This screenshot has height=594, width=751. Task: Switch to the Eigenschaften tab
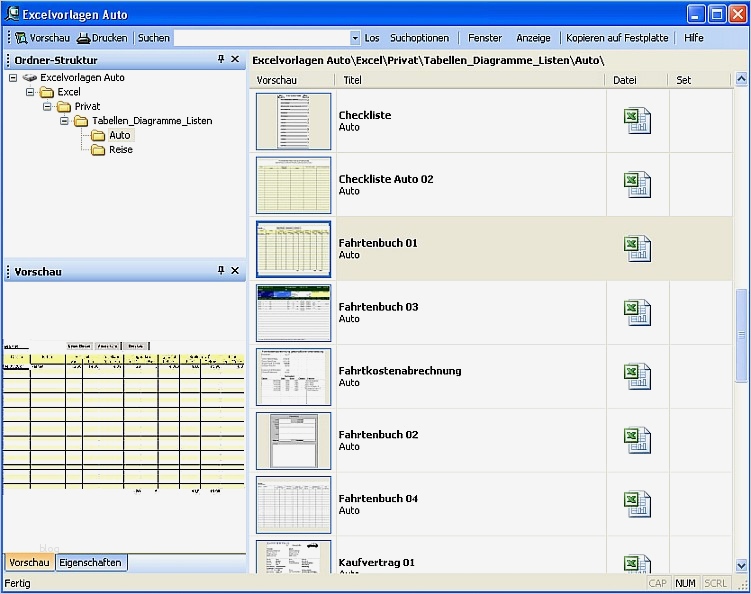pyautogui.click(x=90, y=563)
